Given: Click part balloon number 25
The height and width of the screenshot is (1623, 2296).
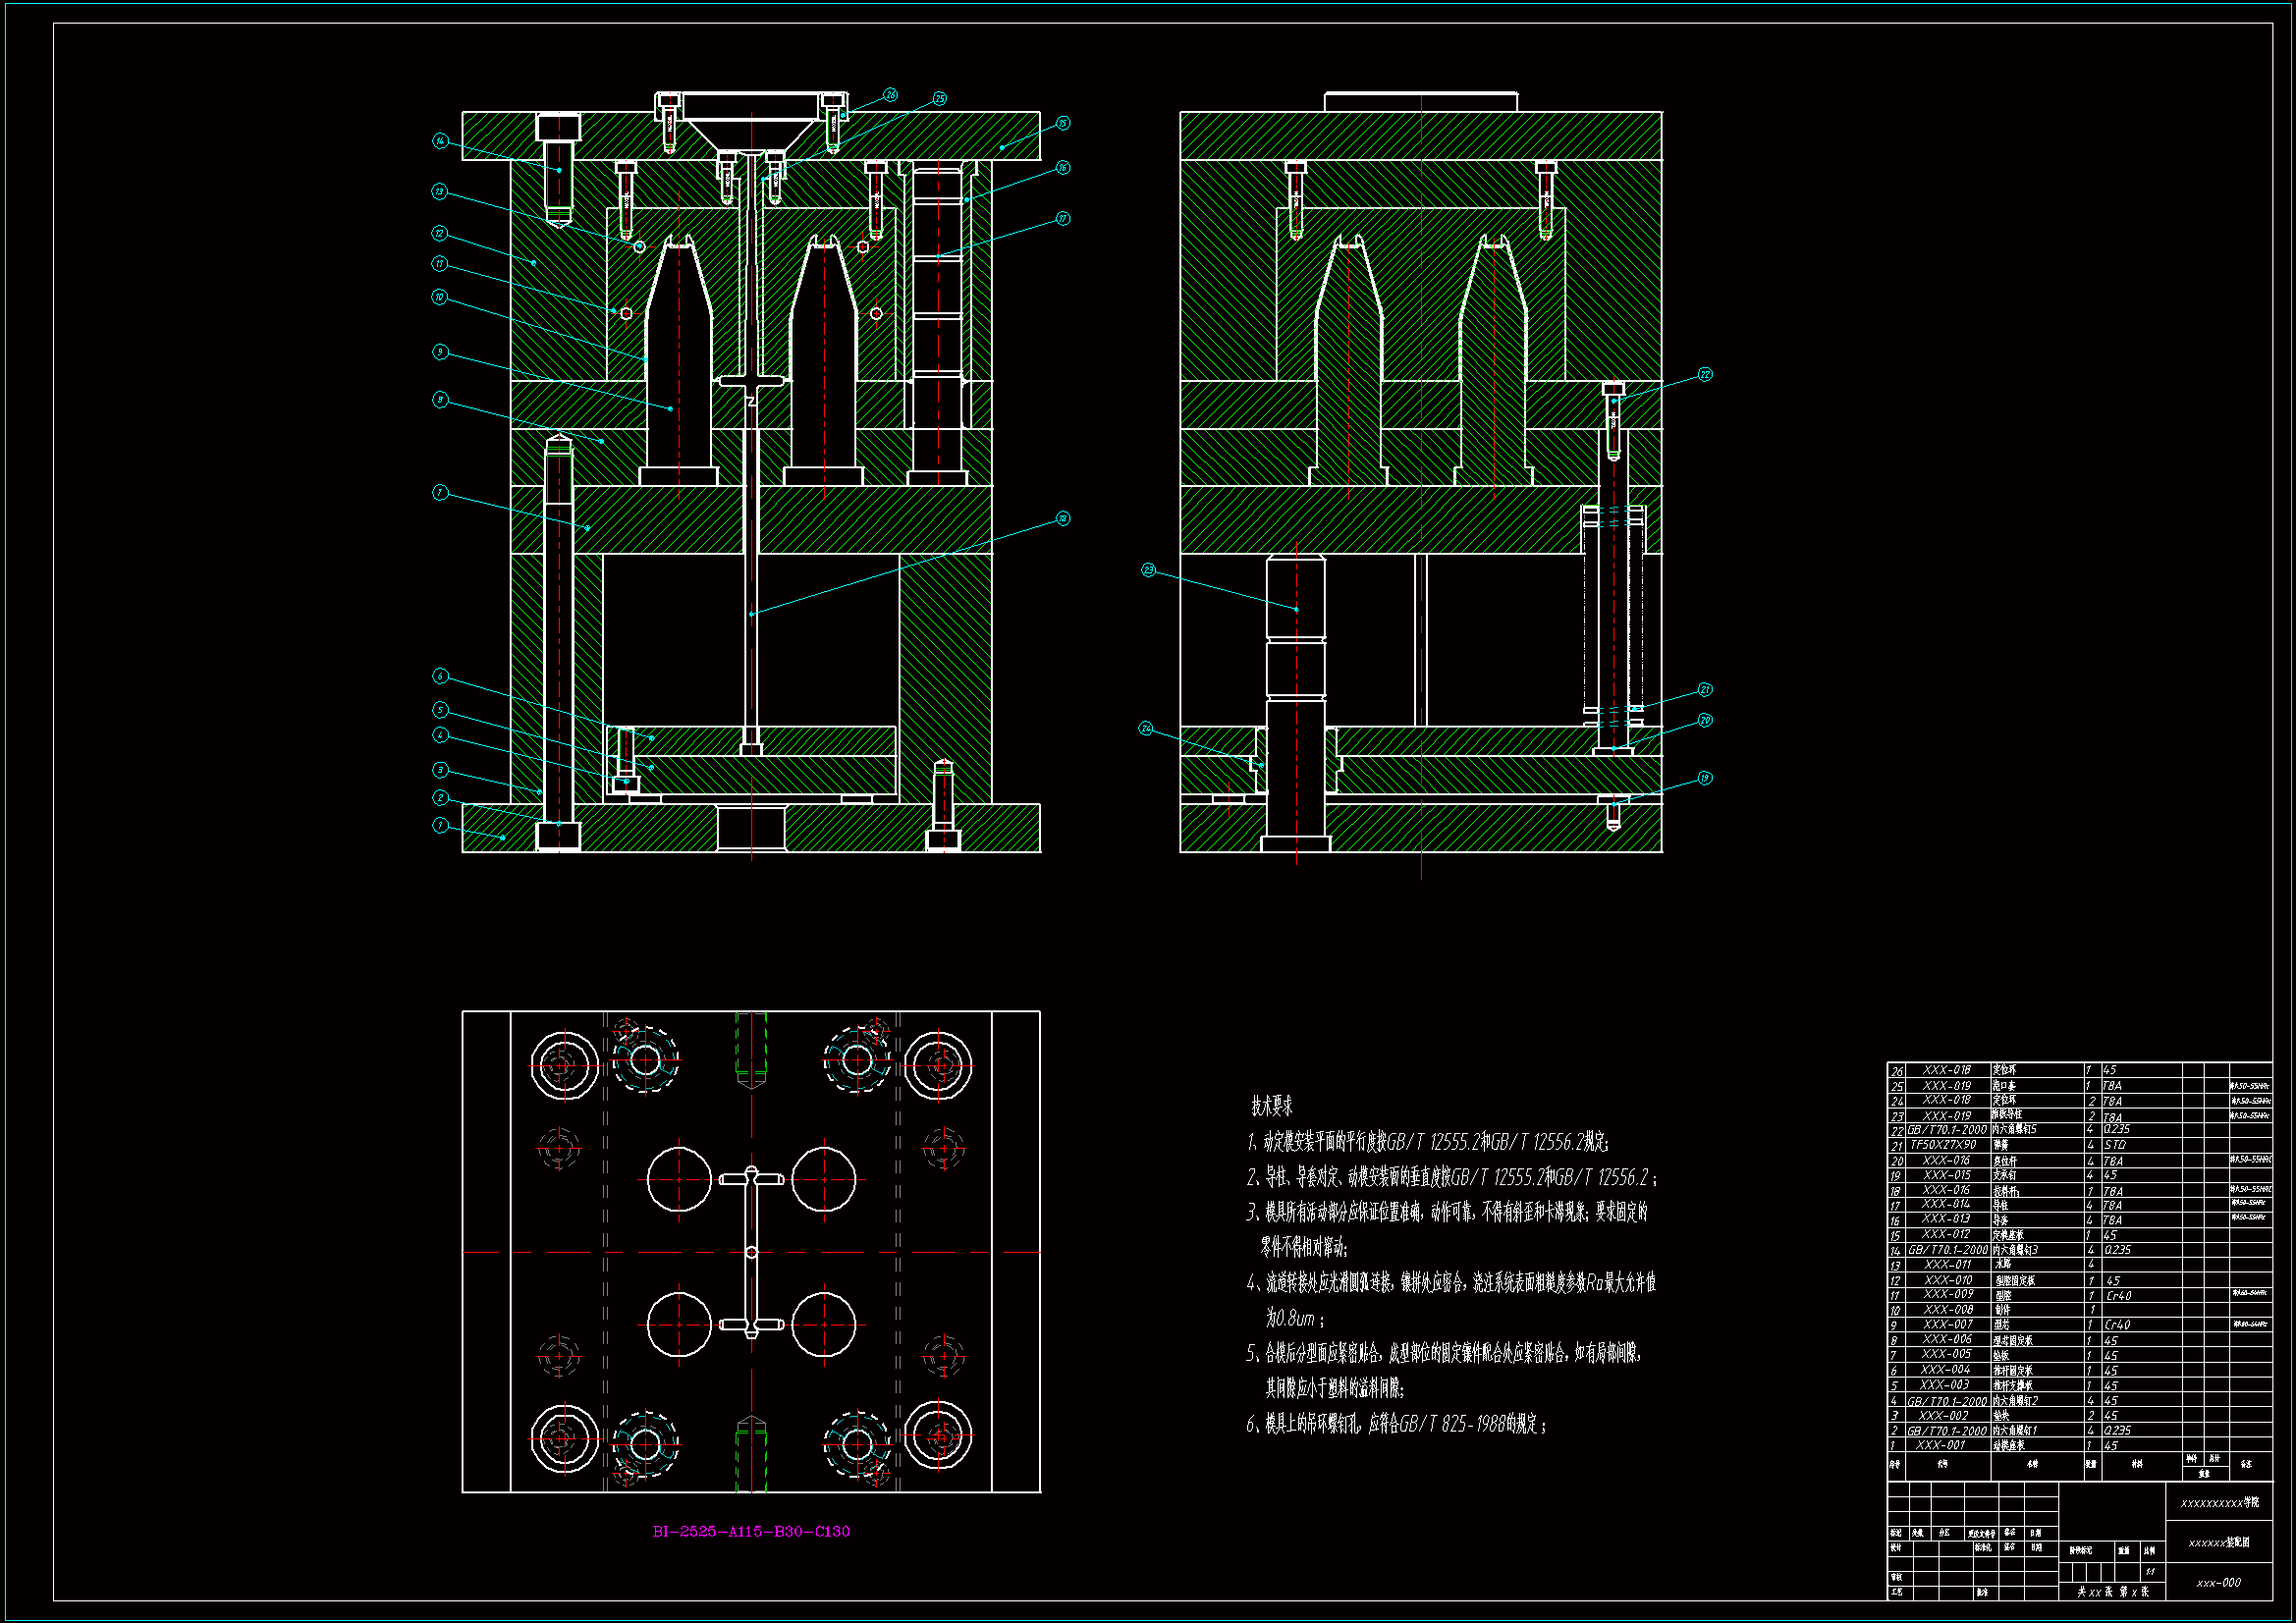Looking at the screenshot, I should click(939, 98).
